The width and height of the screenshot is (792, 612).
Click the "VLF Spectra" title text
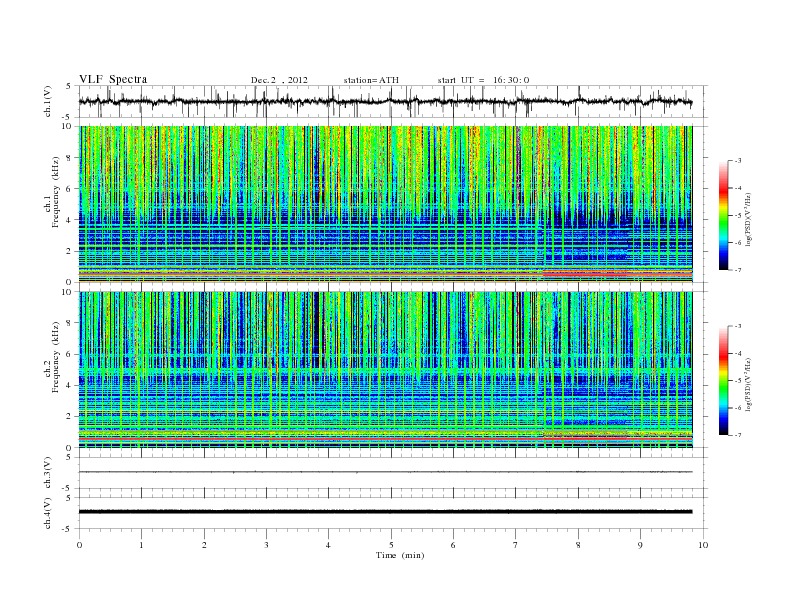point(113,79)
